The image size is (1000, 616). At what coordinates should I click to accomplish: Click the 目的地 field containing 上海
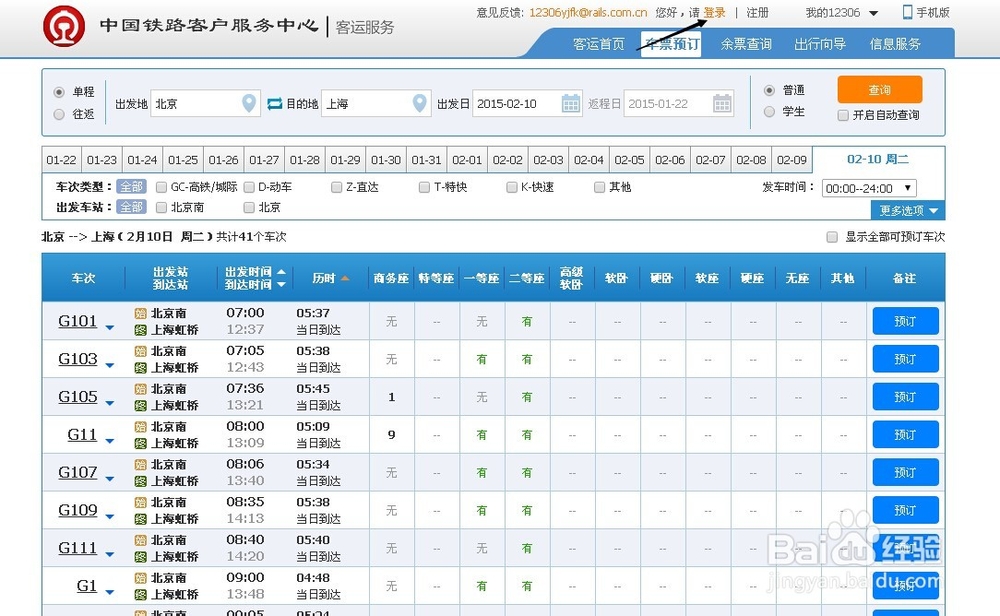pos(376,103)
